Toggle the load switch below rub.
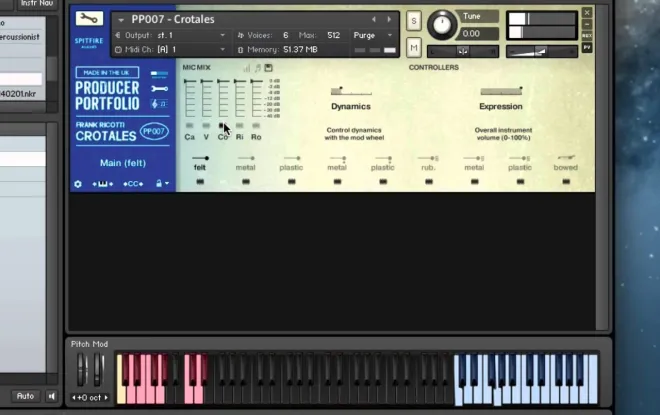Screen dimensions: 660x415 click(428, 181)
